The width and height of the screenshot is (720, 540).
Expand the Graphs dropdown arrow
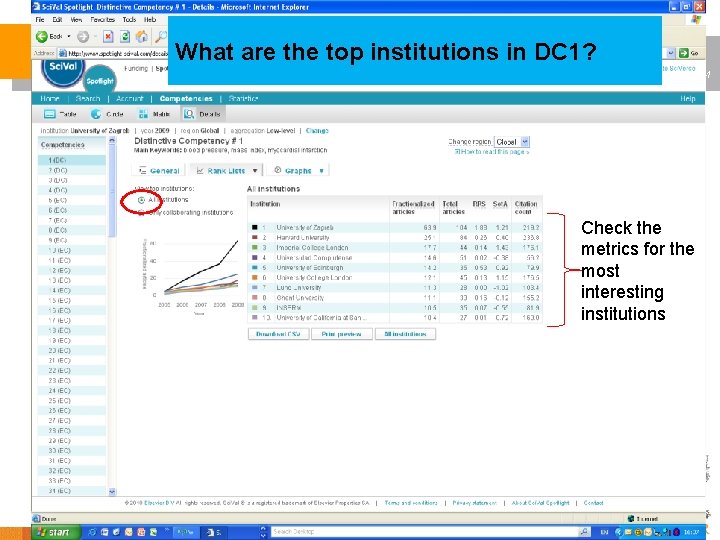pos(321,171)
